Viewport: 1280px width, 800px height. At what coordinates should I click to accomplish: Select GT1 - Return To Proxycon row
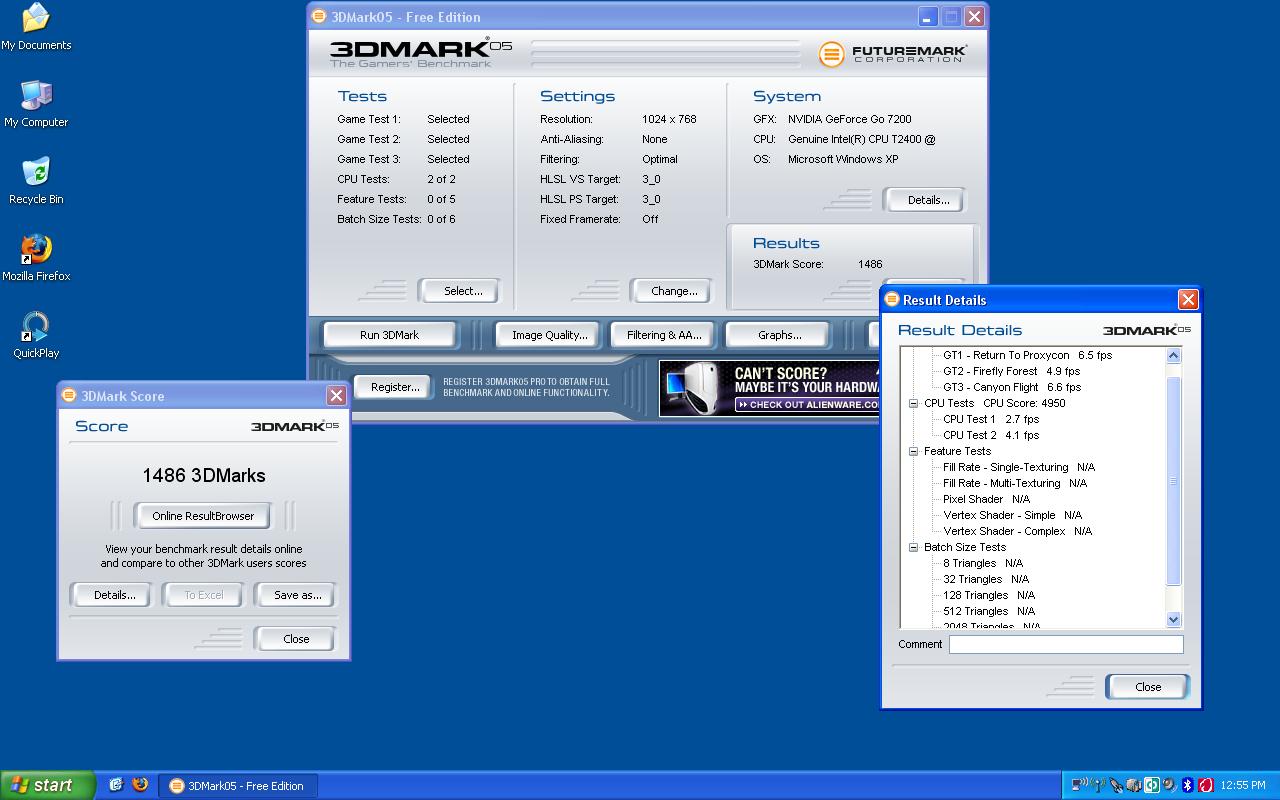(x=1027, y=355)
